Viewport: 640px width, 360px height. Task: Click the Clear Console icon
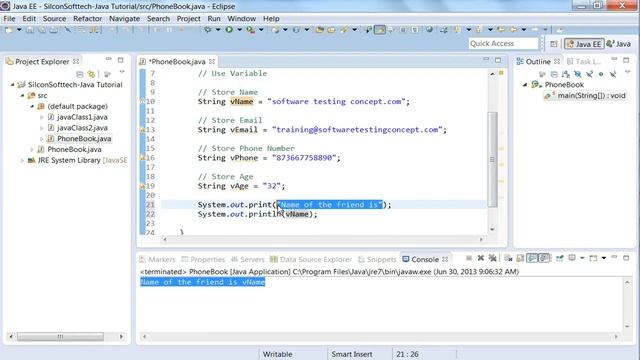pyautogui.click(x=508, y=258)
